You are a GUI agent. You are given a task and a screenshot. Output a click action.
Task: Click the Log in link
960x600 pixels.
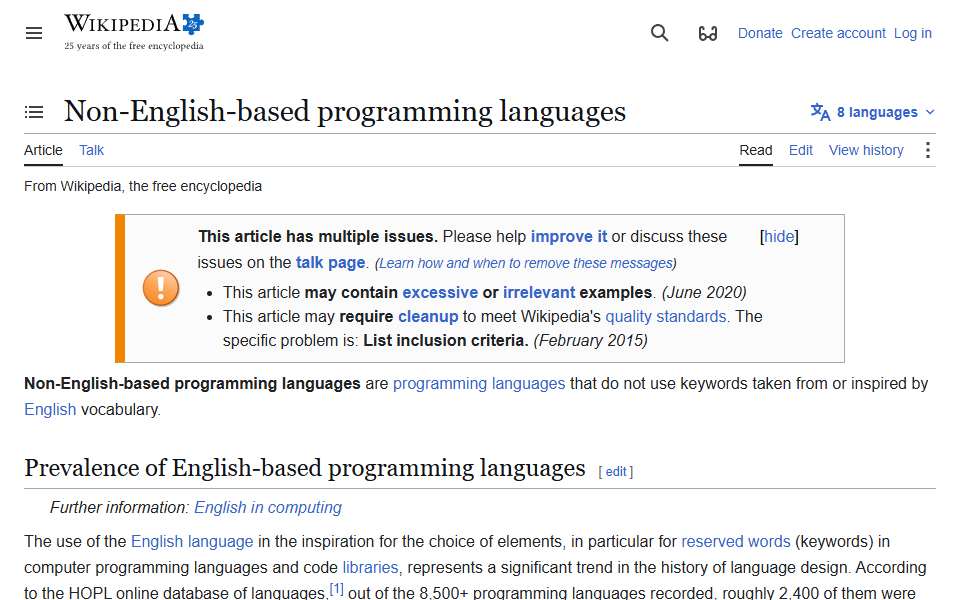pos(912,33)
